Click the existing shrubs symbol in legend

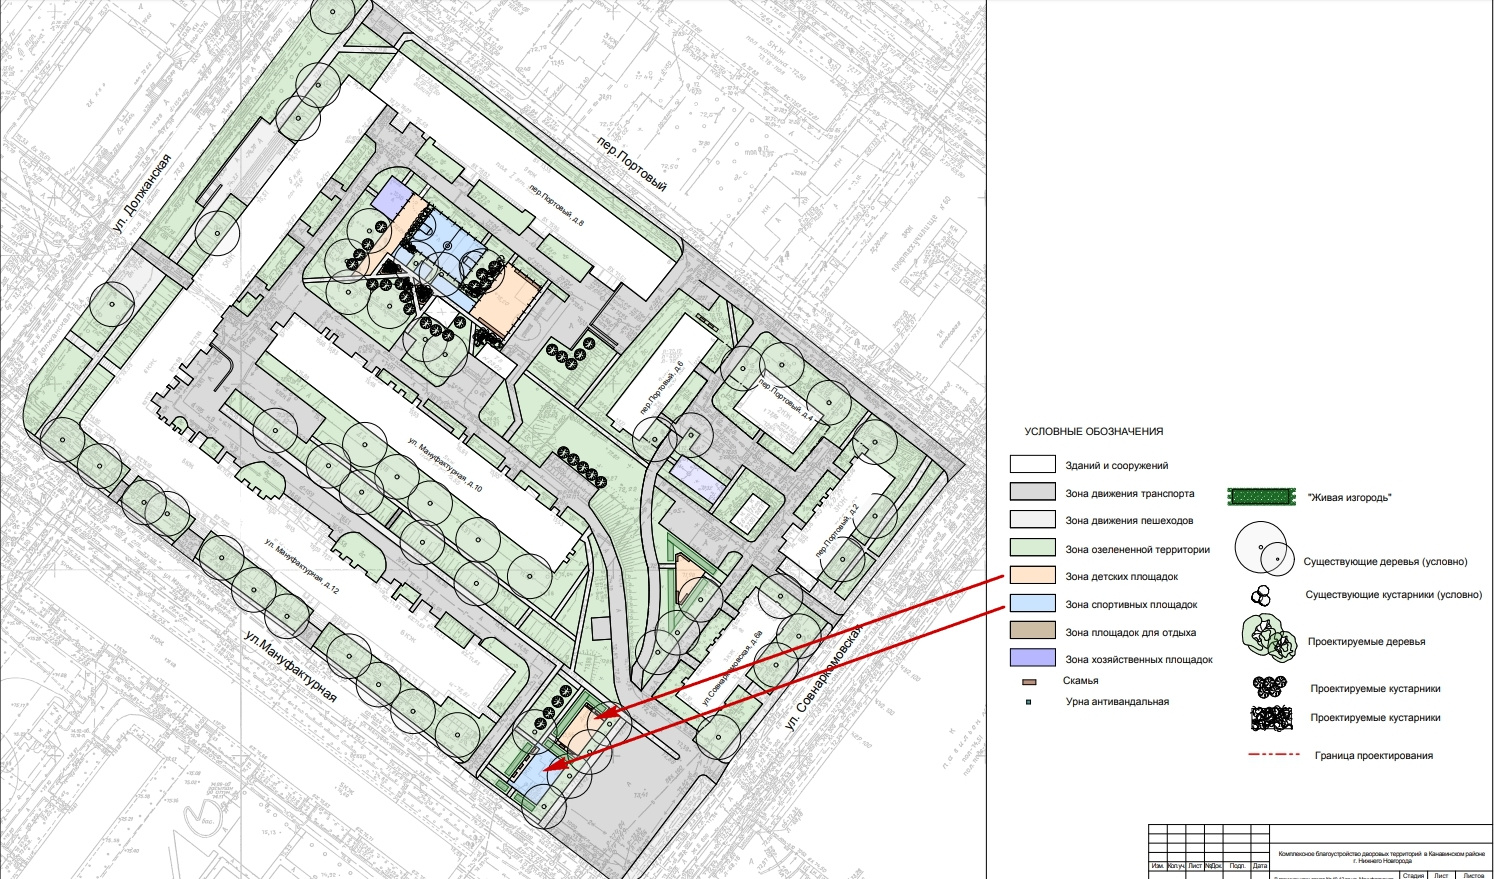(1261, 596)
